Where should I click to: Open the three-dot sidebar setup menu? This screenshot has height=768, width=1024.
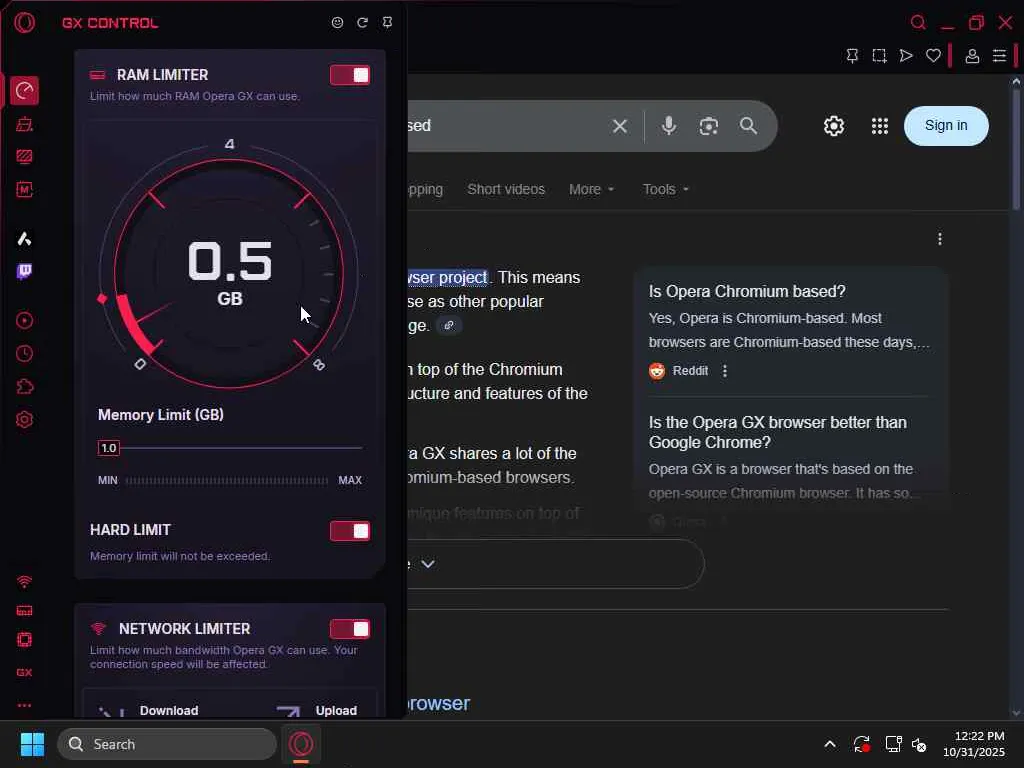[x=24, y=705]
